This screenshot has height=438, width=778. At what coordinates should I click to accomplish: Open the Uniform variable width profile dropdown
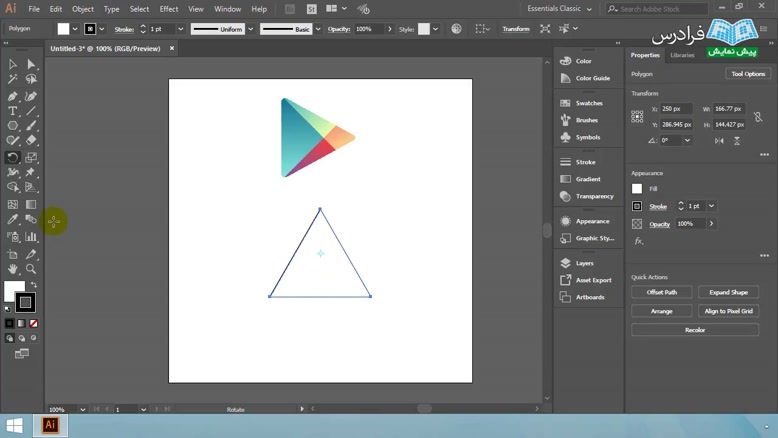pyautogui.click(x=251, y=29)
